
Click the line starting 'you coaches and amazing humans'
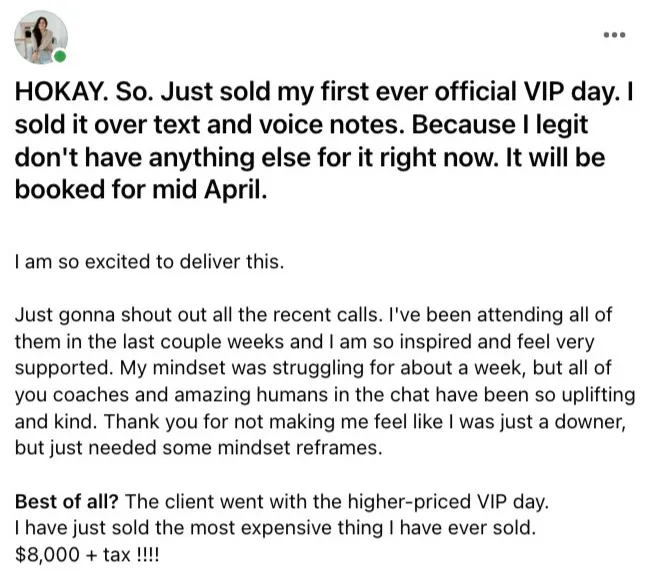coord(325,395)
